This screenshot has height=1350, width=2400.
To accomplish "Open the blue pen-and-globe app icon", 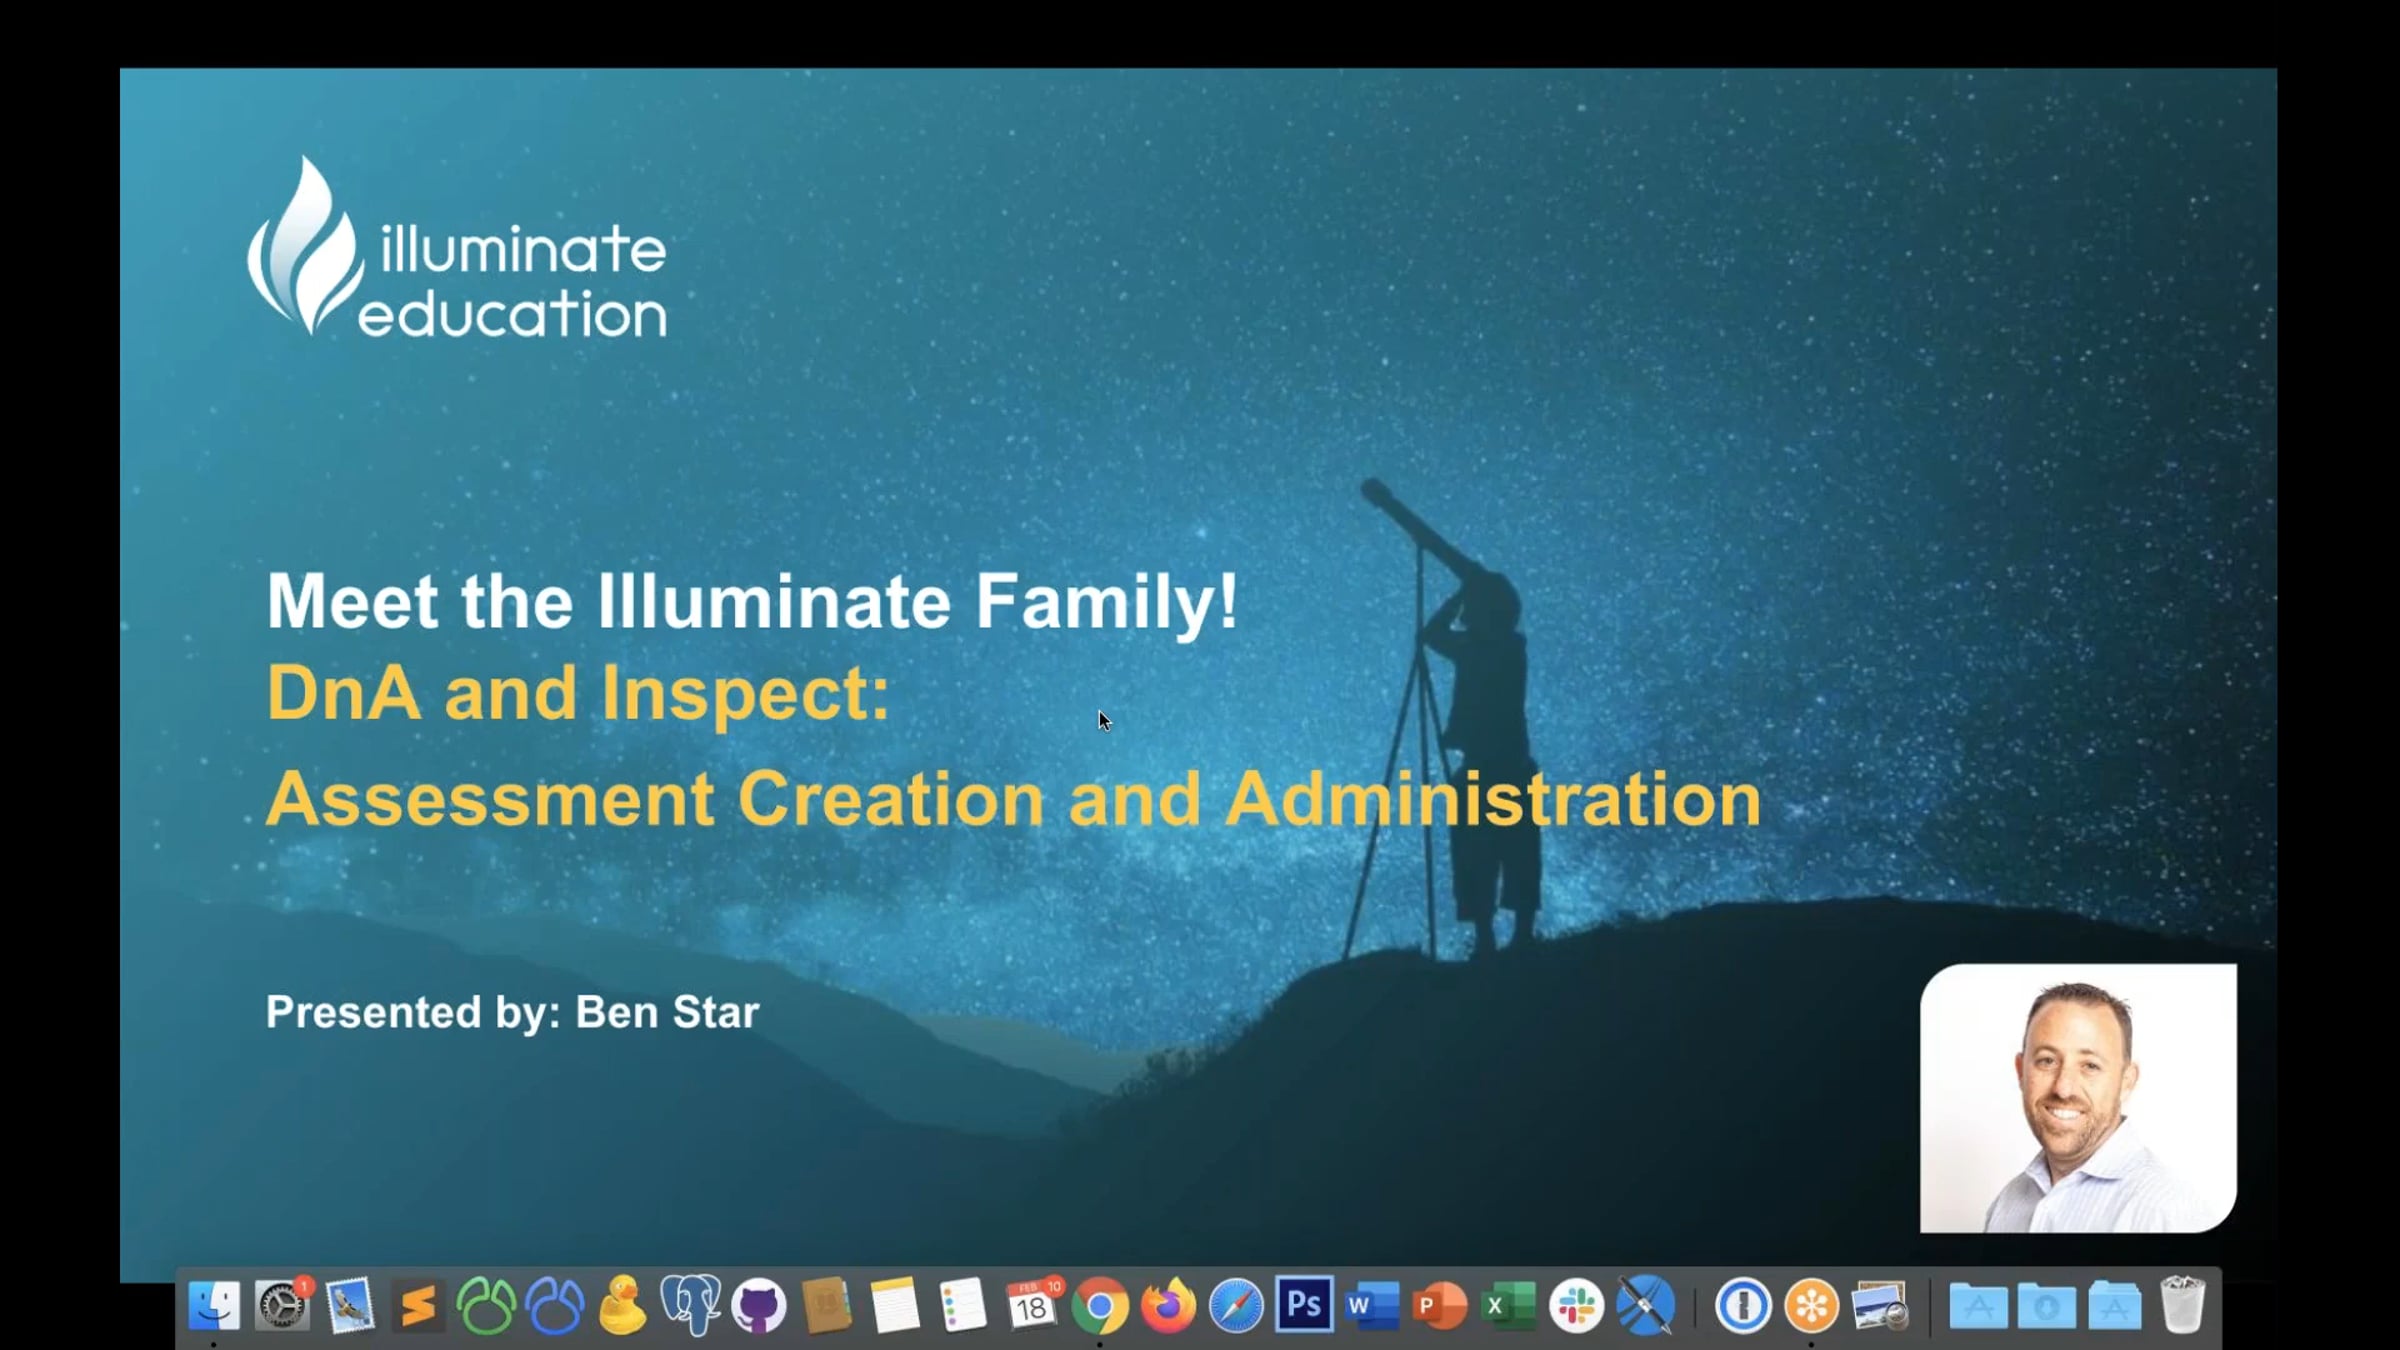I will [1645, 1305].
